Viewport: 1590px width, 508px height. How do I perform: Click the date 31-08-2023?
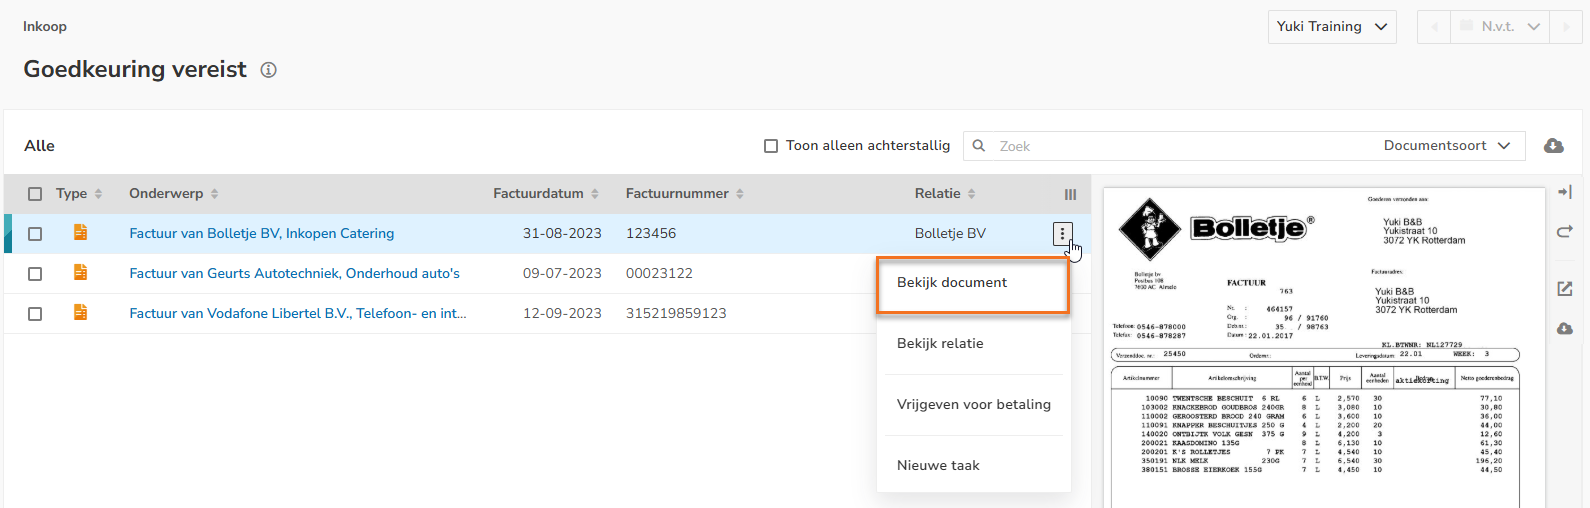pyautogui.click(x=562, y=234)
